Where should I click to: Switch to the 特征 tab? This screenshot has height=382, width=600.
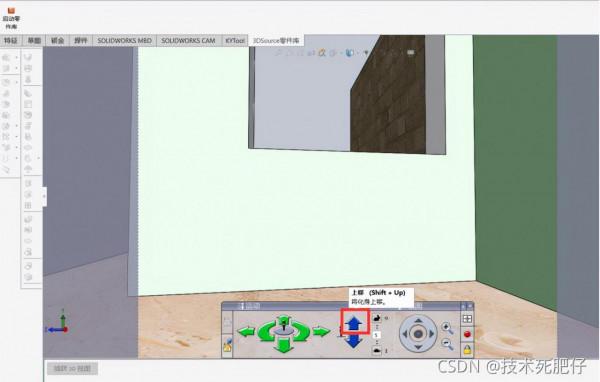(x=11, y=41)
